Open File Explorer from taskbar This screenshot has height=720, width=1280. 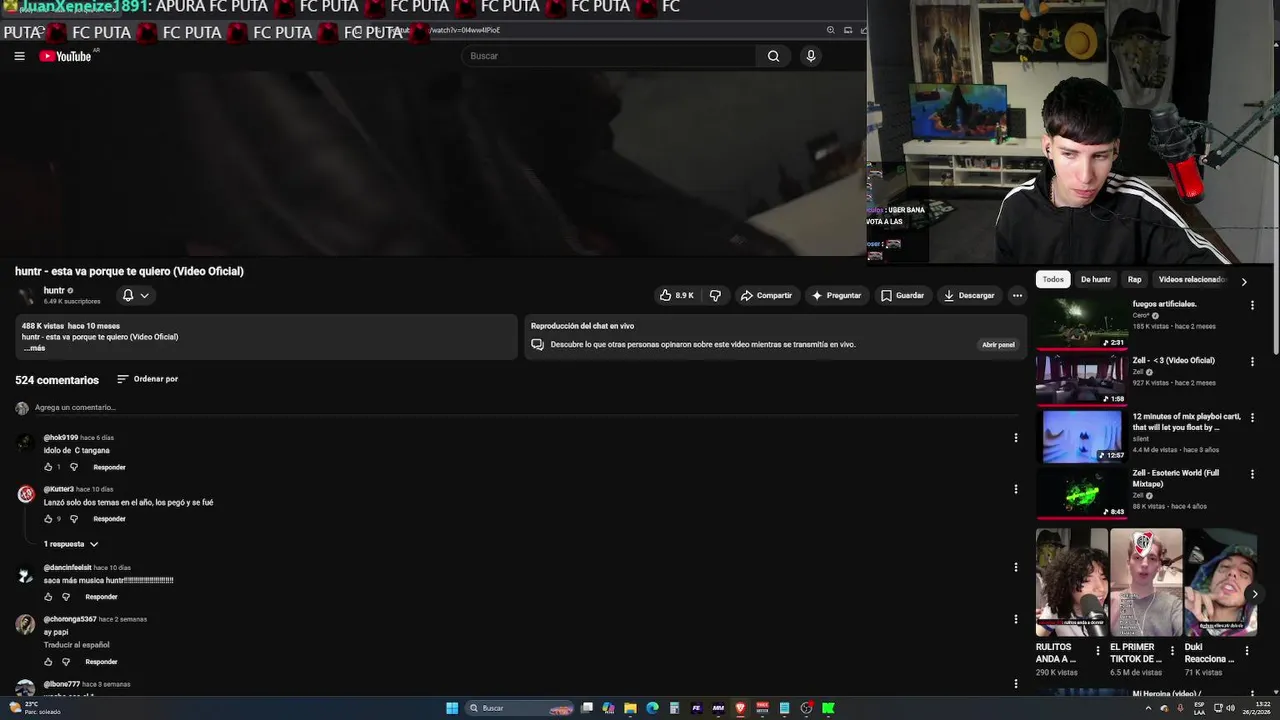click(630, 708)
